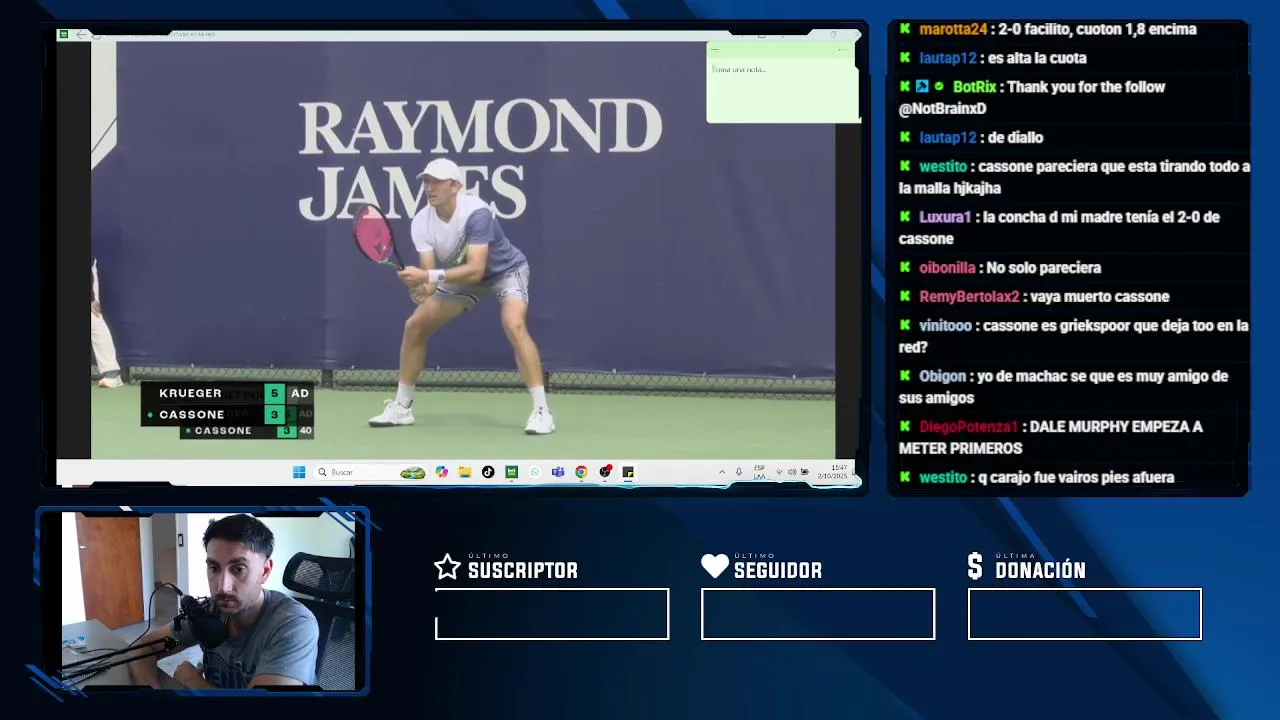Image resolution: width=1280 pixels, height=720 pixels.
Task: Open the taskbar clock showing 15:47
Action: (x=834, y=472)
